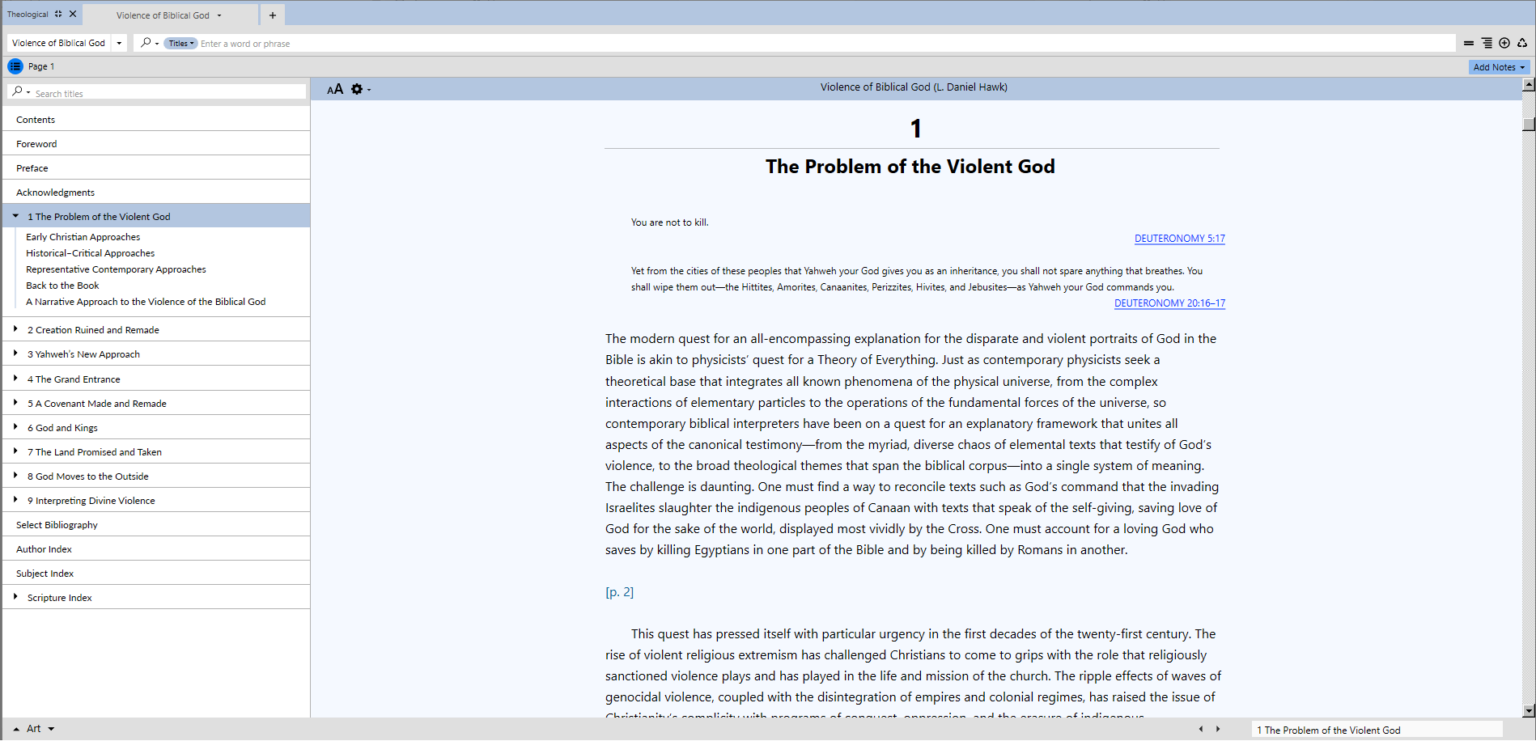Open the Add Notes button
This screenshot has height=741, width=1536.
point(1497,66)
